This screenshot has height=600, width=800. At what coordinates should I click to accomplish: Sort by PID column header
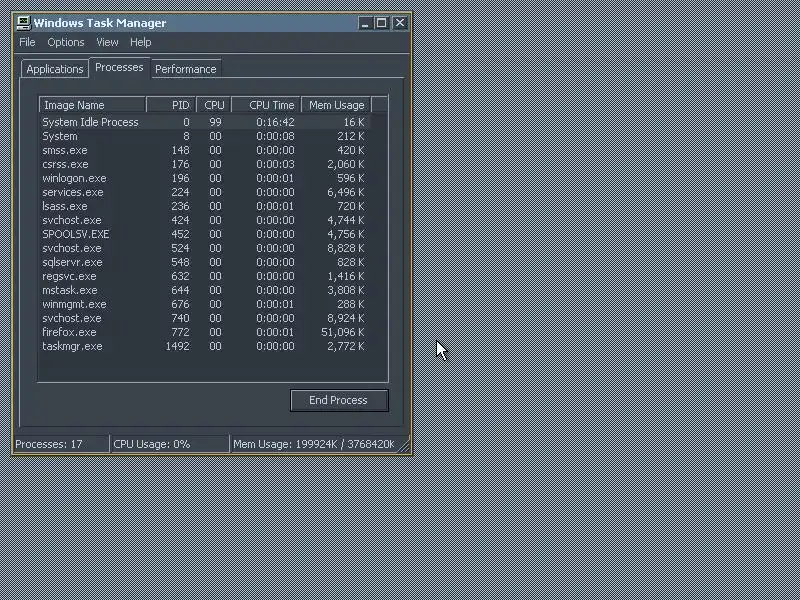point(171,105)
